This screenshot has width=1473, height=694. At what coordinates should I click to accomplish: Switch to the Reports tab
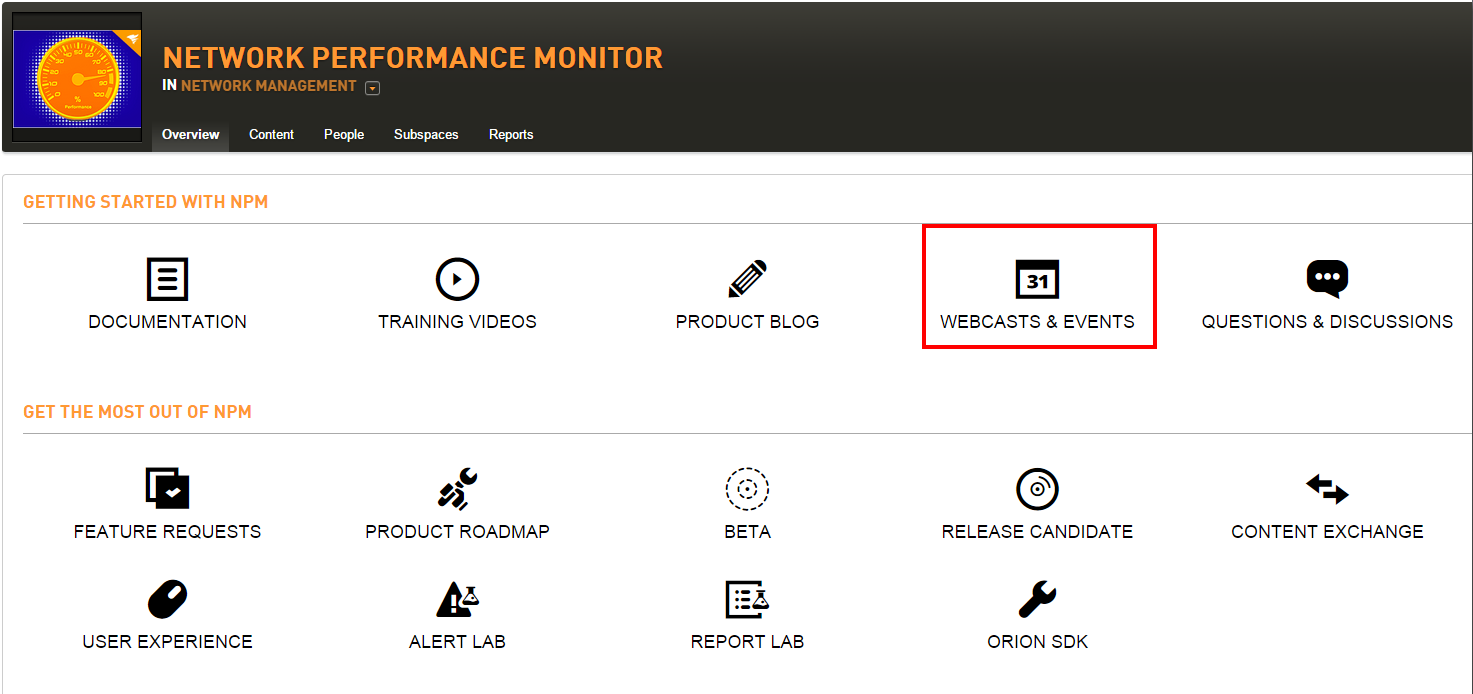[x=511, y=134]
